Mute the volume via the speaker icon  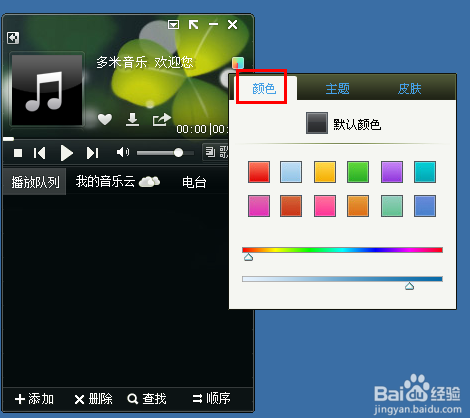[x=123, y=152]
